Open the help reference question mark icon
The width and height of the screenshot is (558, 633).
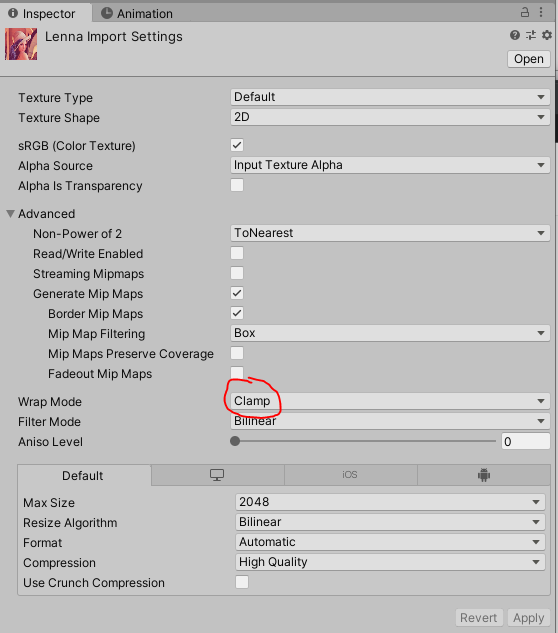tap(514, 36)
